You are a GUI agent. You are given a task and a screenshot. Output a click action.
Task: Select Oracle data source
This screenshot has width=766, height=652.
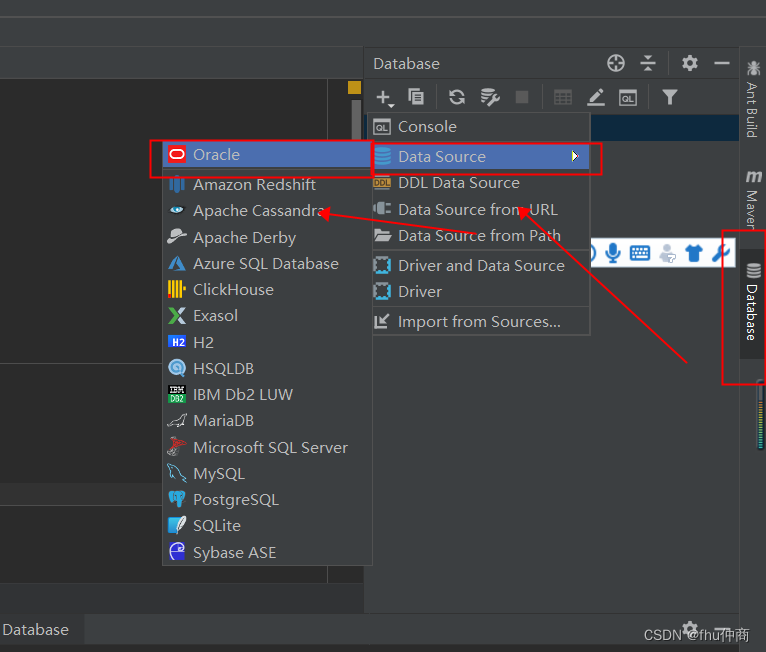point(267,155)
